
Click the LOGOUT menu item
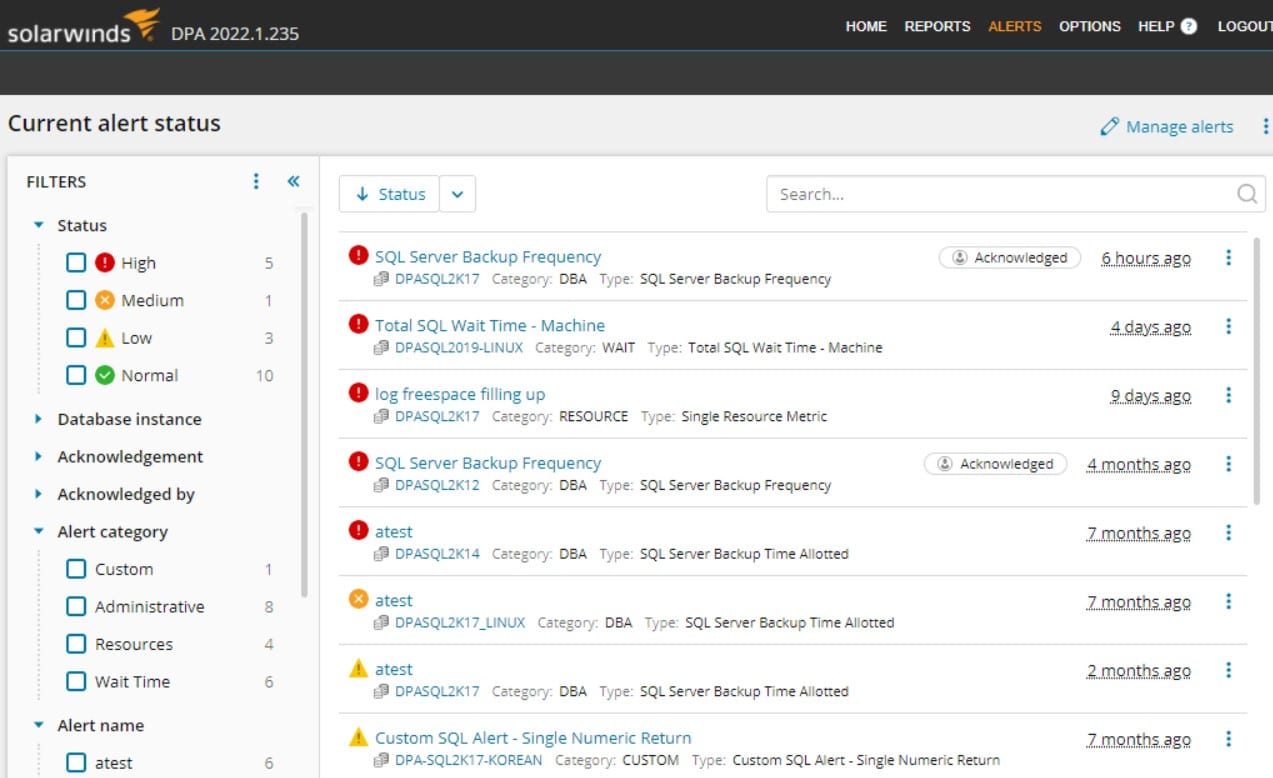[1244, 27]
